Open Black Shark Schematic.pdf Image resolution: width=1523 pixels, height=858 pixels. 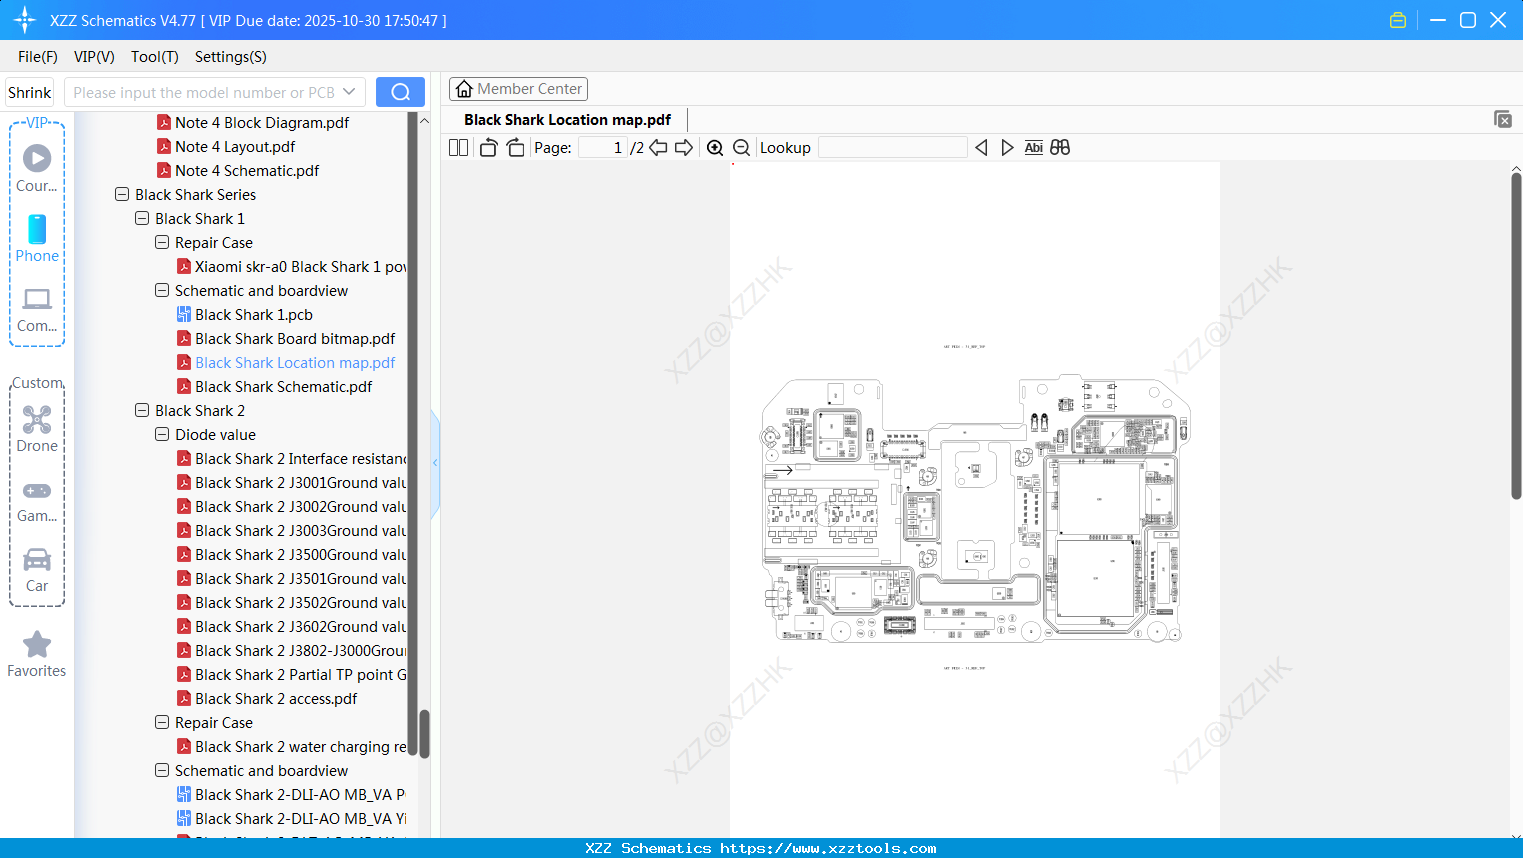pyautogui.click(x=284, y=387)
